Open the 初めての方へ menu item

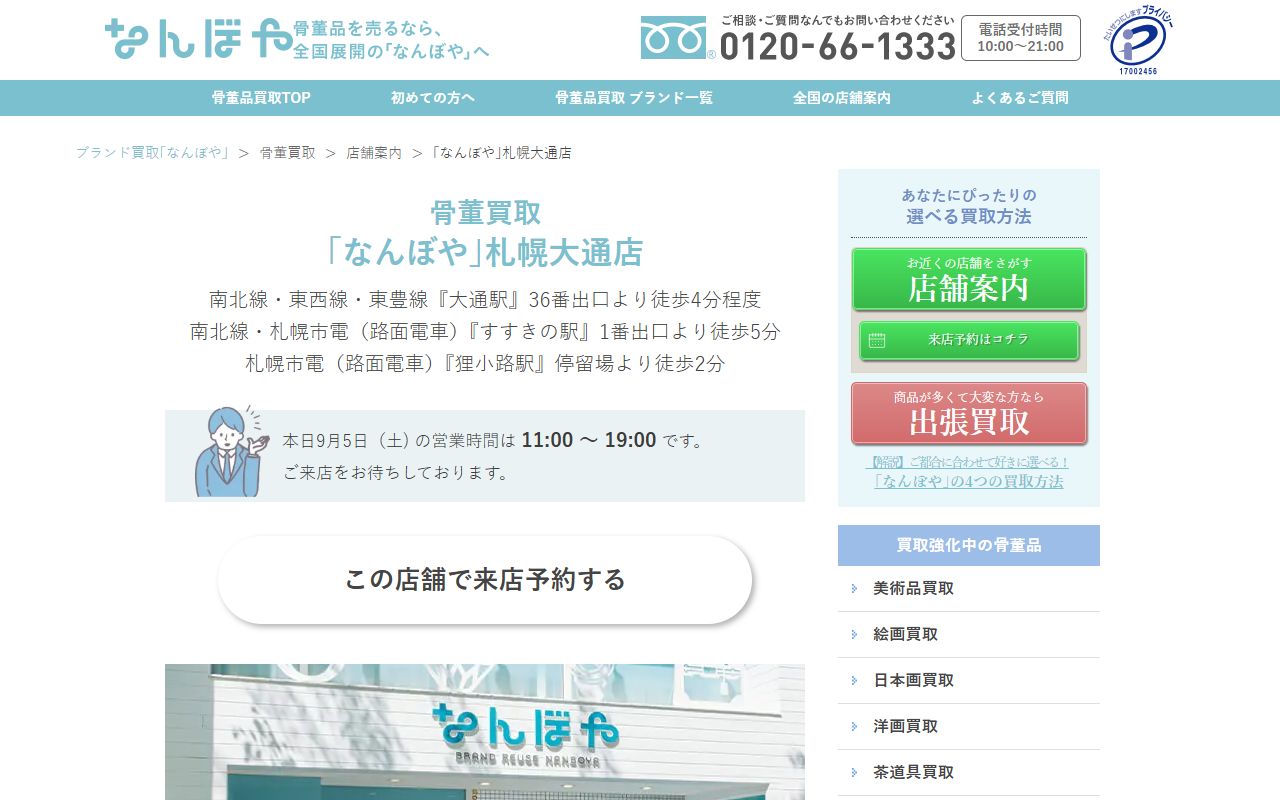[x=433, y=98]
